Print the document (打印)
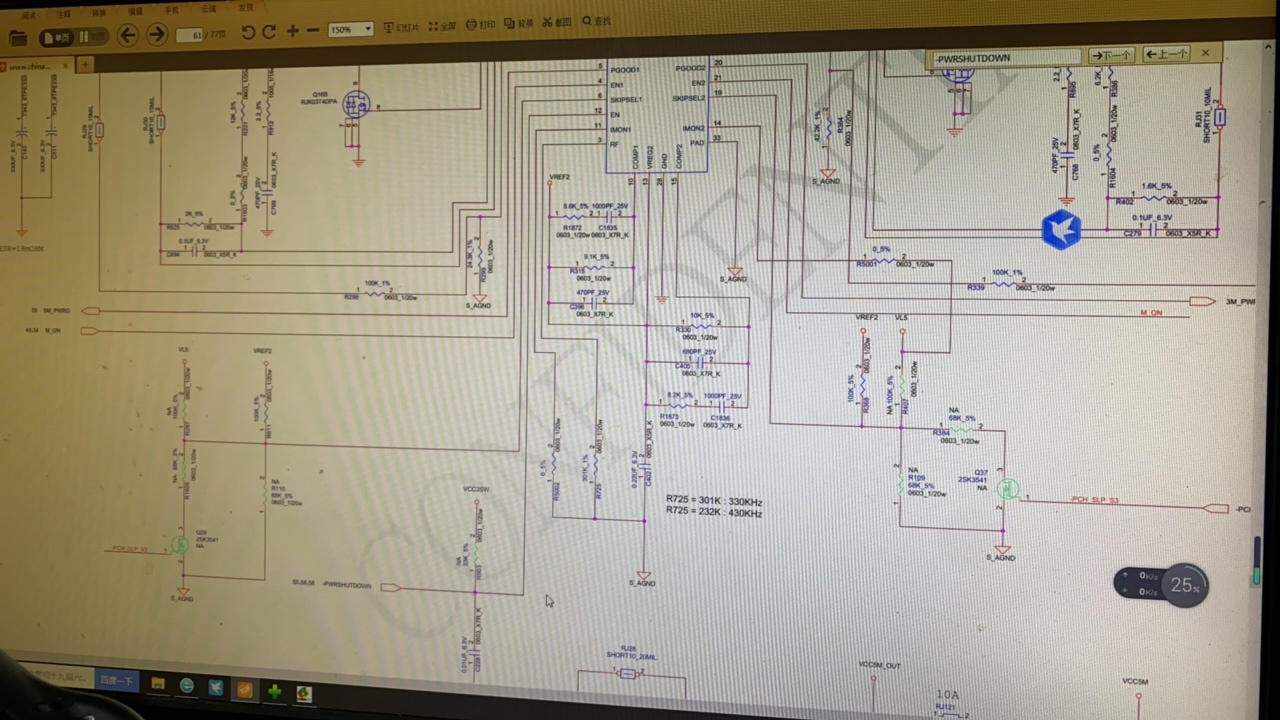The image size is (1280, 720). click(x=481, y=24)
